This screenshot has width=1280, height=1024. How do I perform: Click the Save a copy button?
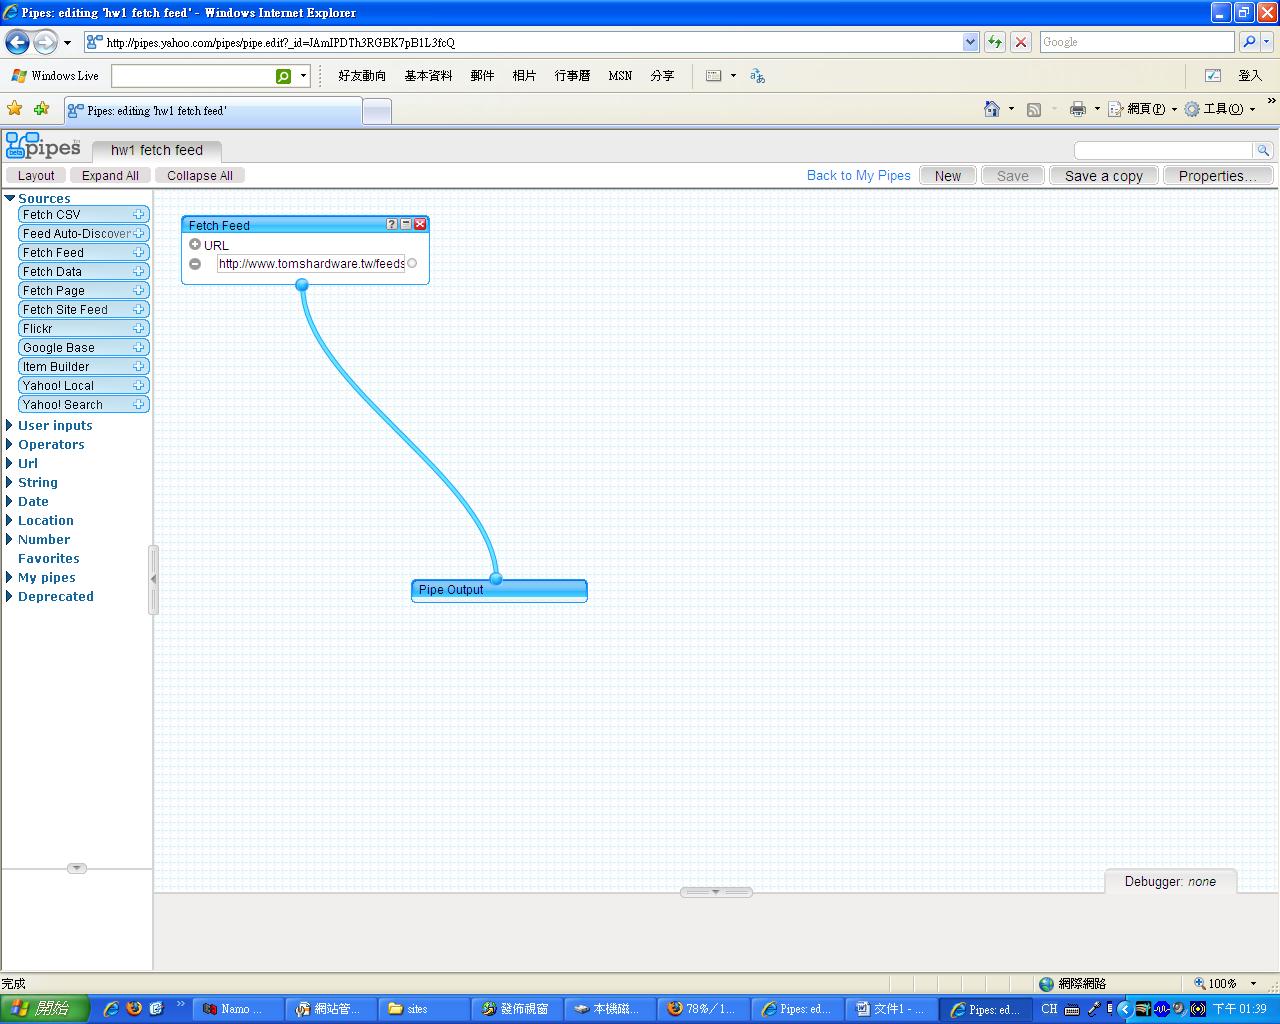pyautogui.click(x=1104, y=175)
